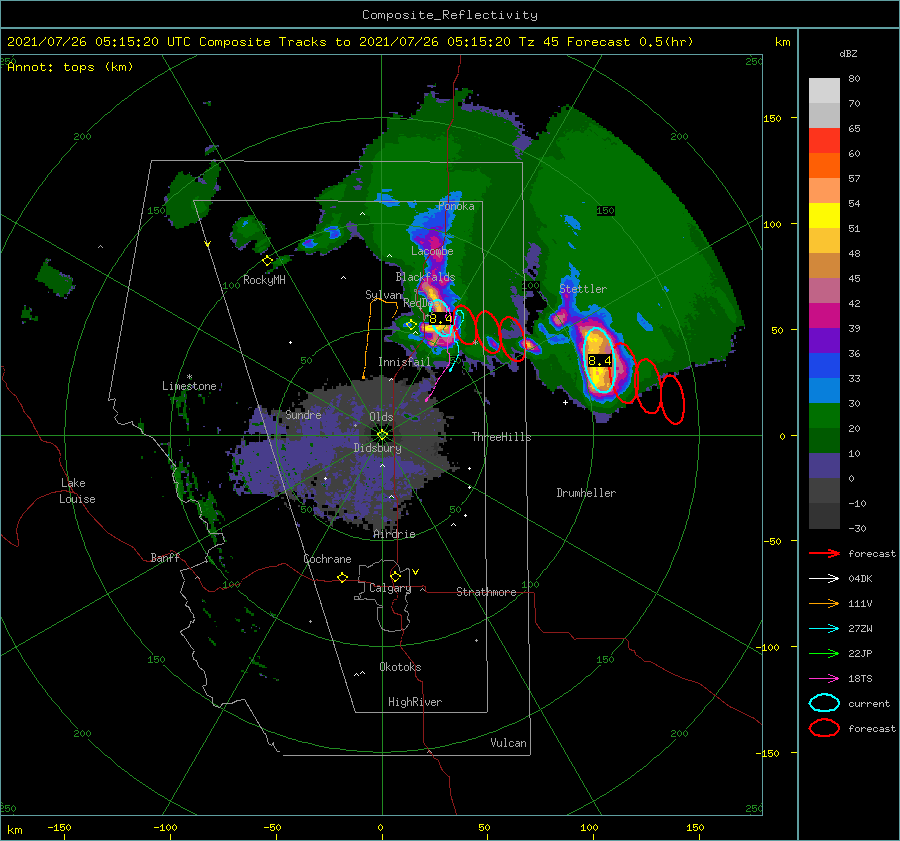This screenshot has width=900, height=841.
Task: Click the UTC timestamp header line
Action: [350, 42]
